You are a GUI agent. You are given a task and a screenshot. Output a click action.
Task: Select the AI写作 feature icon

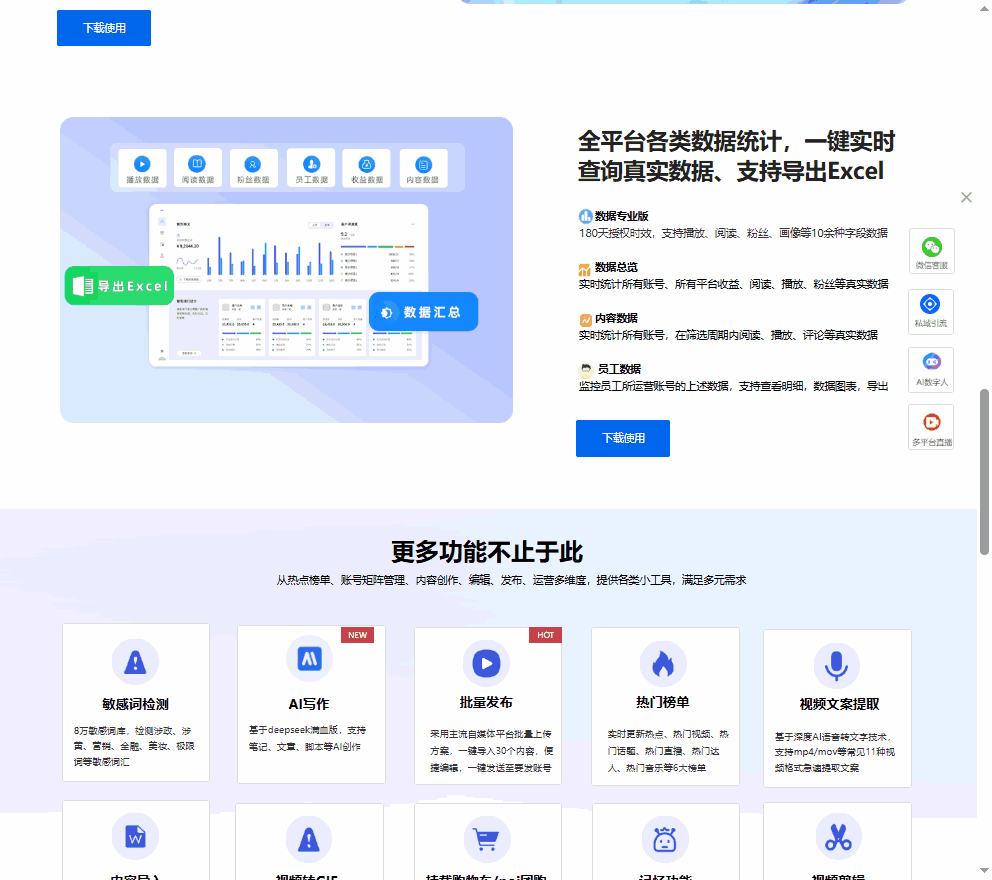pyautogui.click(x=310, y=658)
